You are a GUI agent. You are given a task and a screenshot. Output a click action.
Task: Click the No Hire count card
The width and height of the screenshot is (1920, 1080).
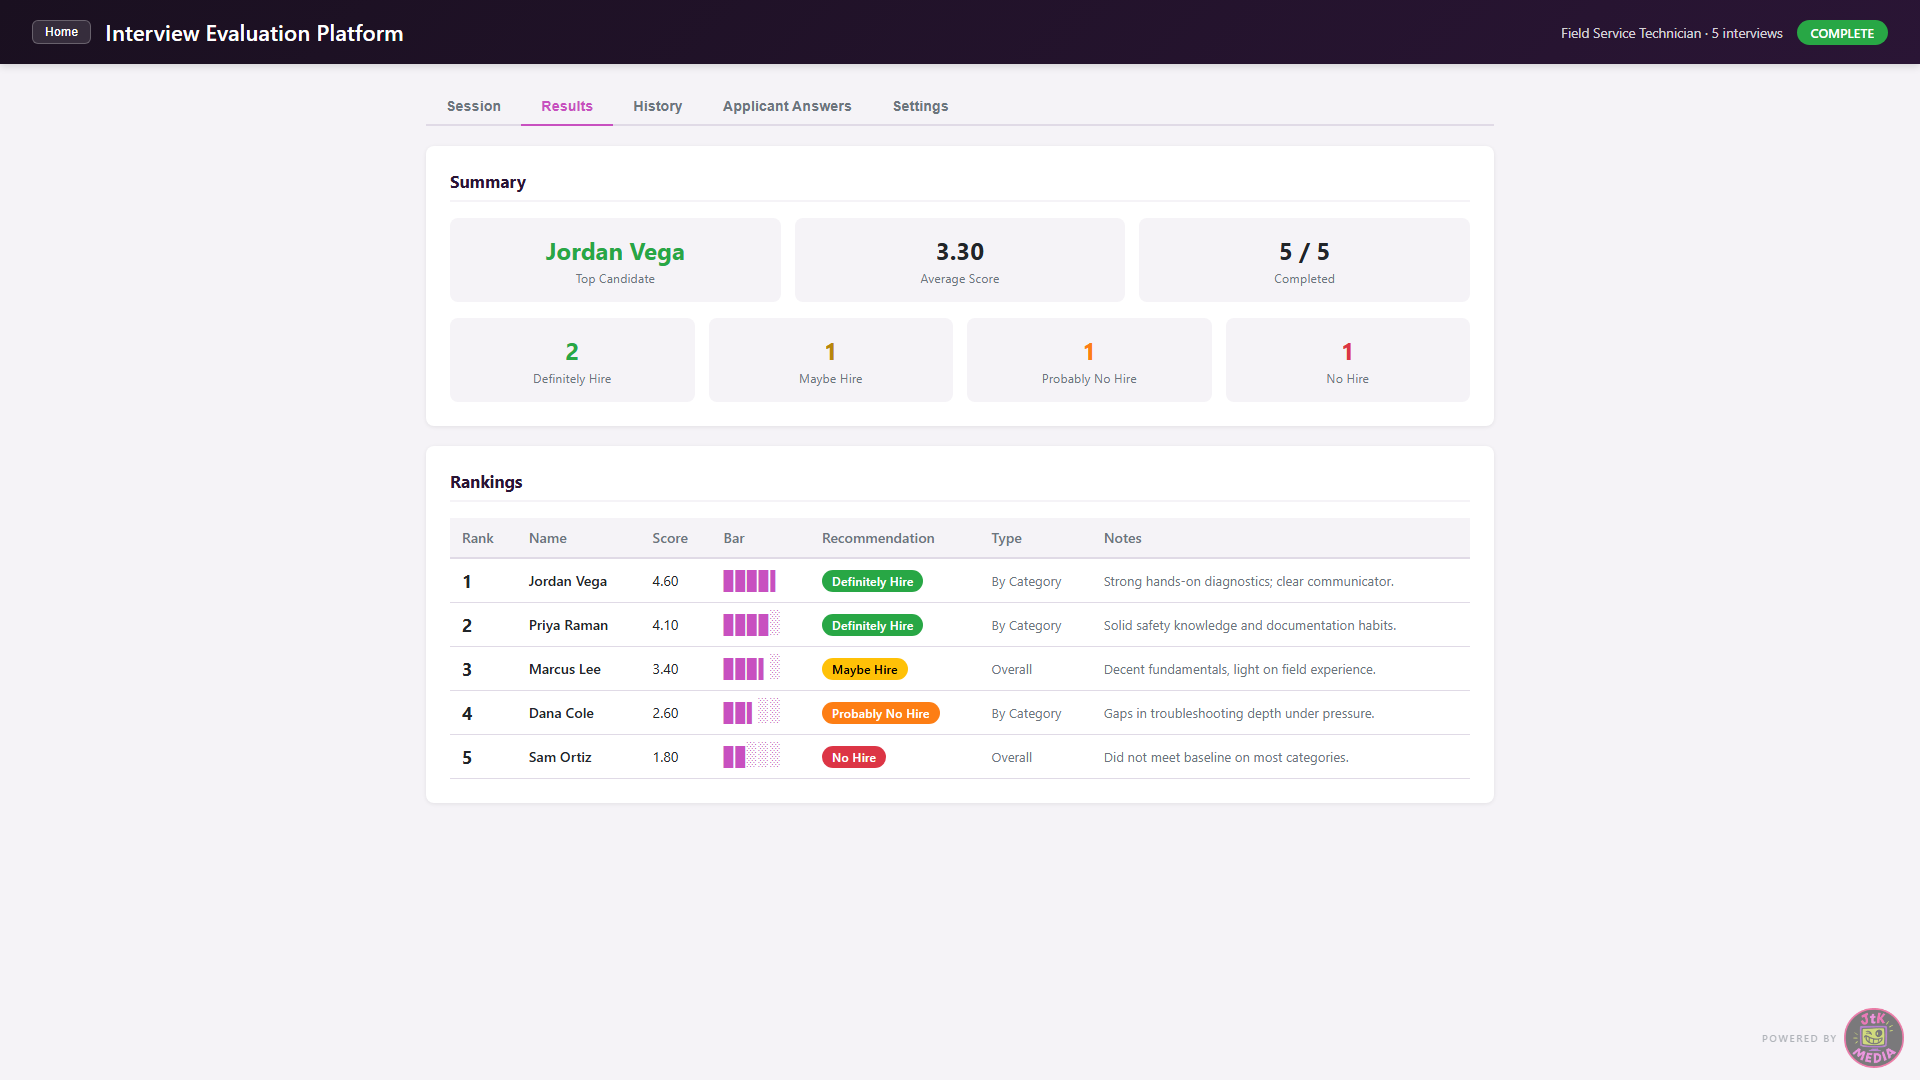[x=1347, y=360]
